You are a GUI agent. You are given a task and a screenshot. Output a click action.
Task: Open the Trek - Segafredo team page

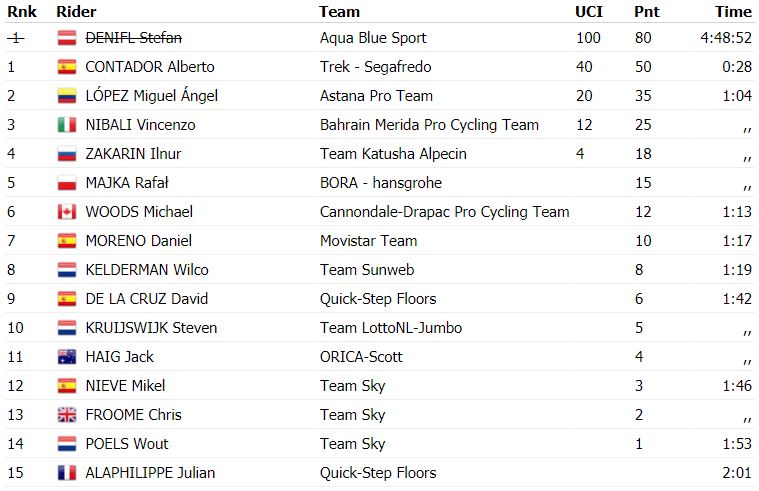pos(375,67)
